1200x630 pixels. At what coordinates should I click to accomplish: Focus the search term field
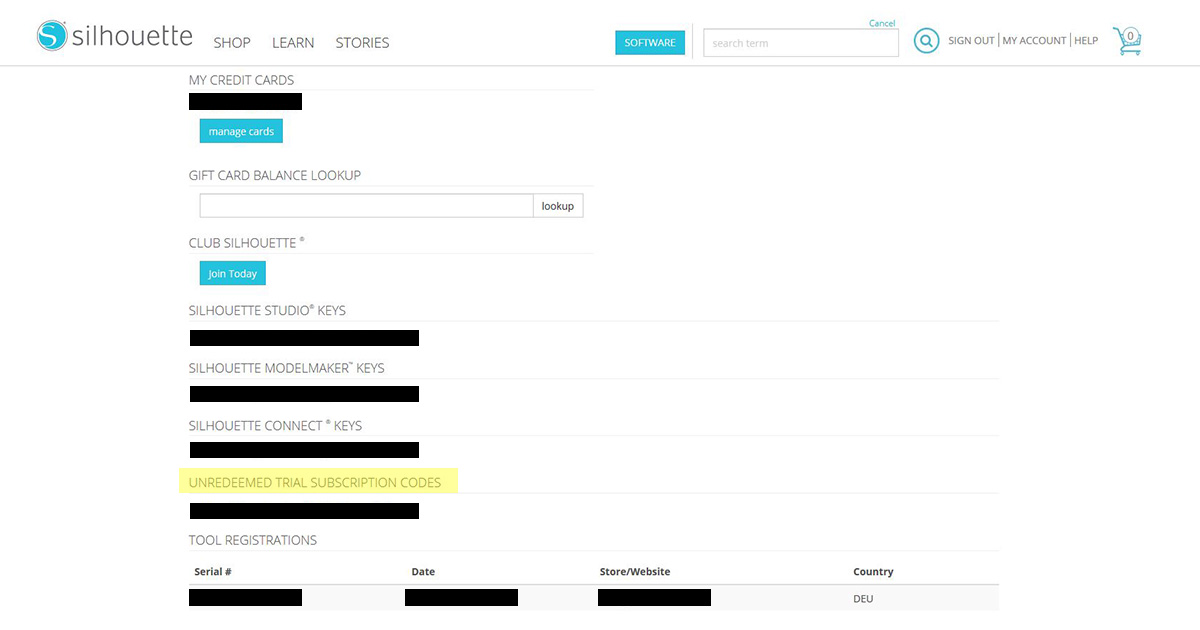pyautogui.click(x=800, y=43)
